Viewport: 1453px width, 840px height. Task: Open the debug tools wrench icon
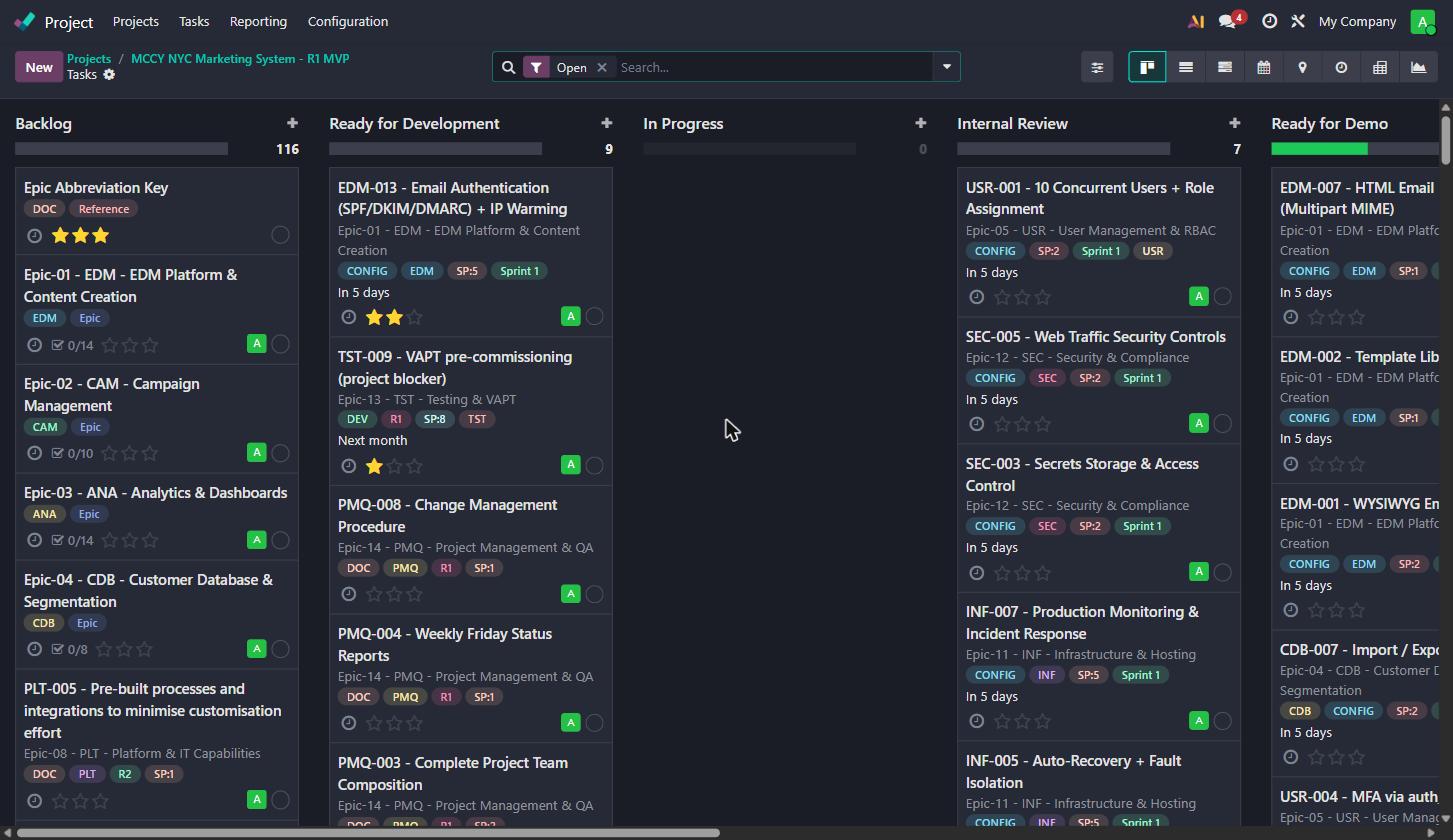point(1298,21)
